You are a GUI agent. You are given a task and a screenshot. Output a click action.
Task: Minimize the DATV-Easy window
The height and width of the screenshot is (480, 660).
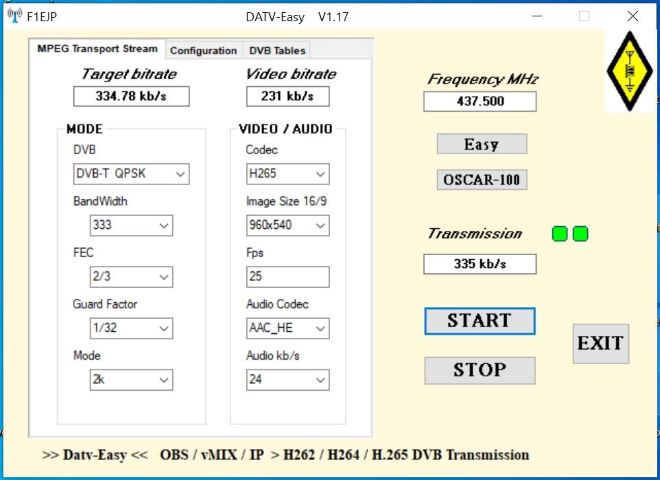coord(537,16)
